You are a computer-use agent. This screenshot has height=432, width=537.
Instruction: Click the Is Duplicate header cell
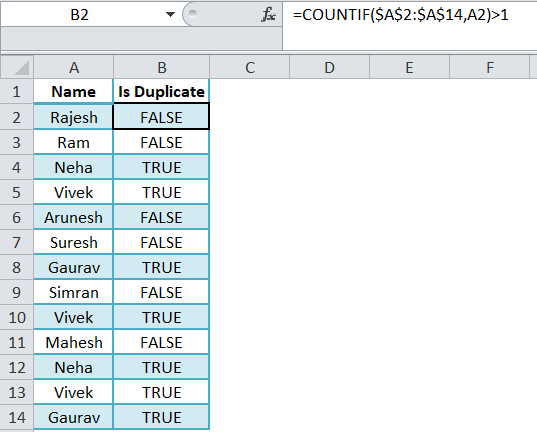tap(161, 91)
